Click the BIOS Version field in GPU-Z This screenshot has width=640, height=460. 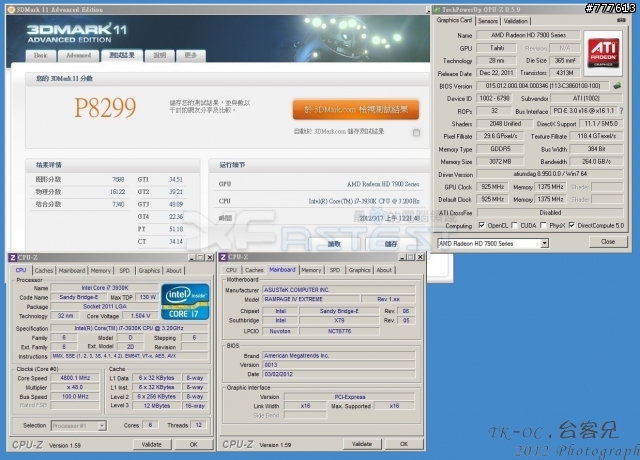543,86
